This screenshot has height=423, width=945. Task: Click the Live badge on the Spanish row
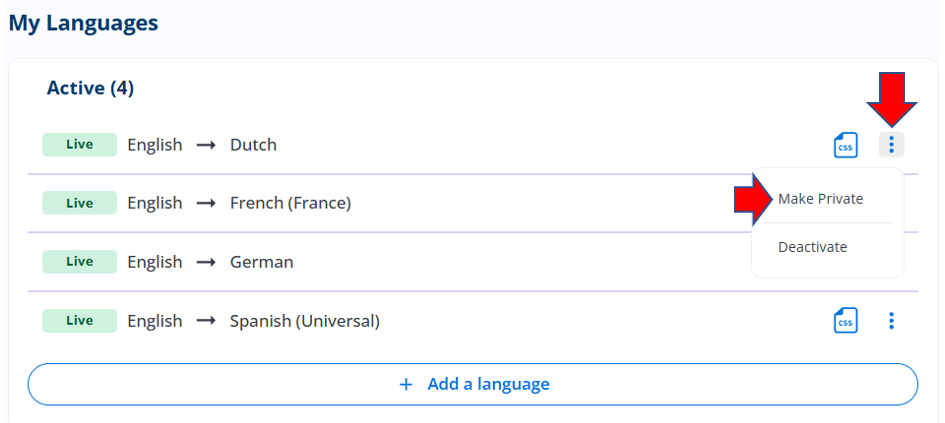(x=80, y=321)
